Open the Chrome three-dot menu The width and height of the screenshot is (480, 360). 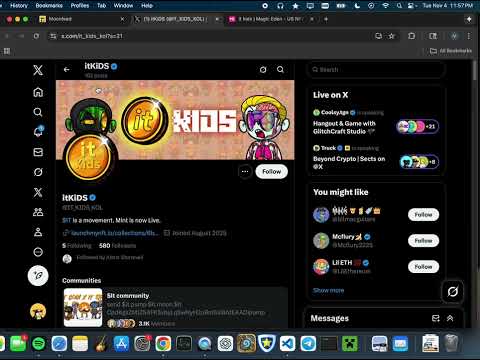[469, 36]
